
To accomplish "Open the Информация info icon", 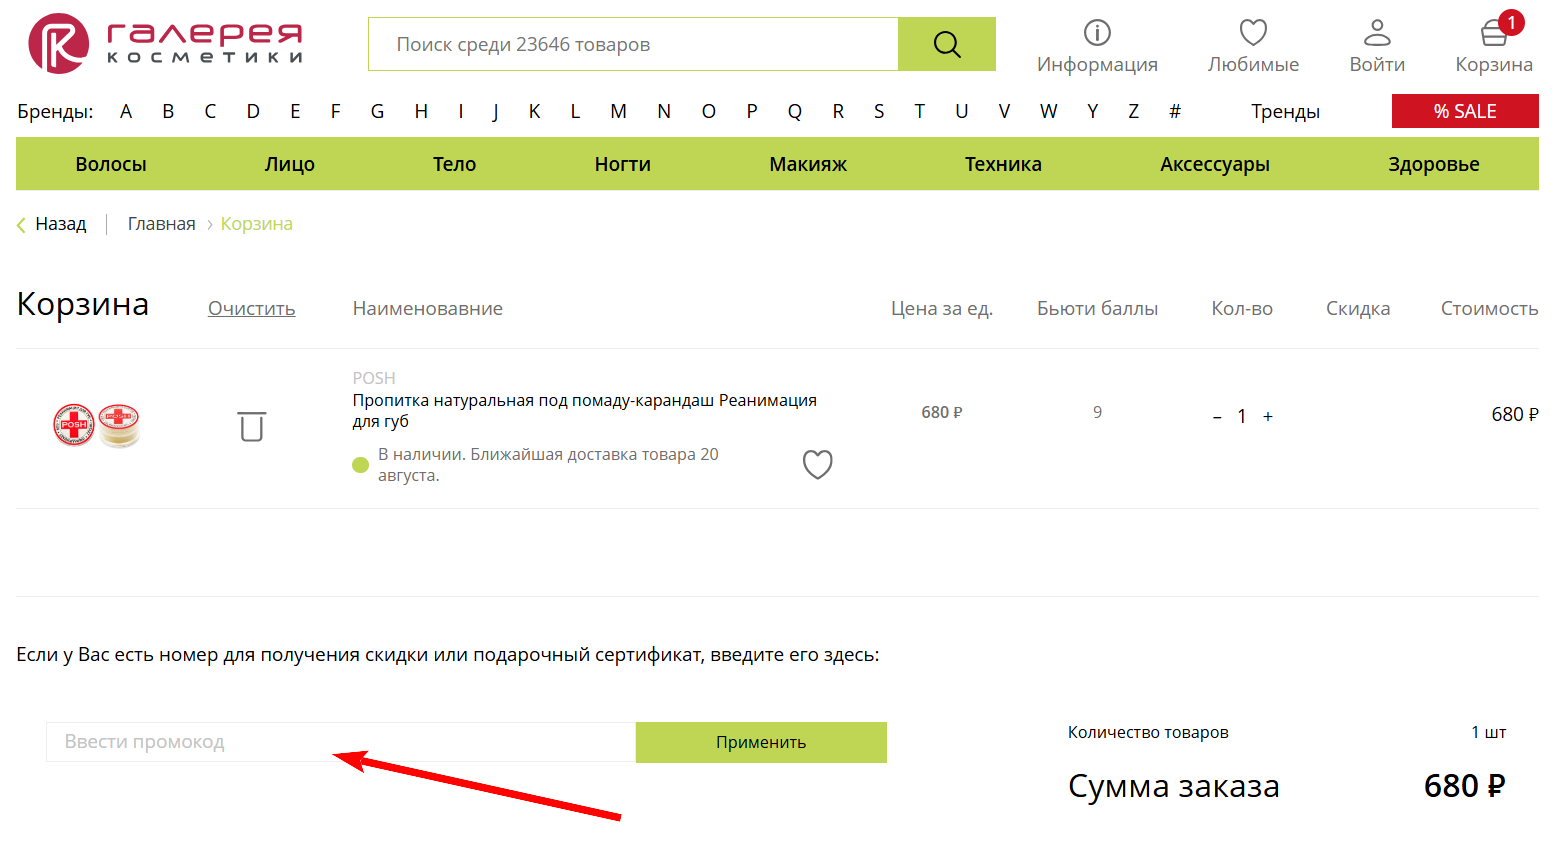I will click(1097, 34).
